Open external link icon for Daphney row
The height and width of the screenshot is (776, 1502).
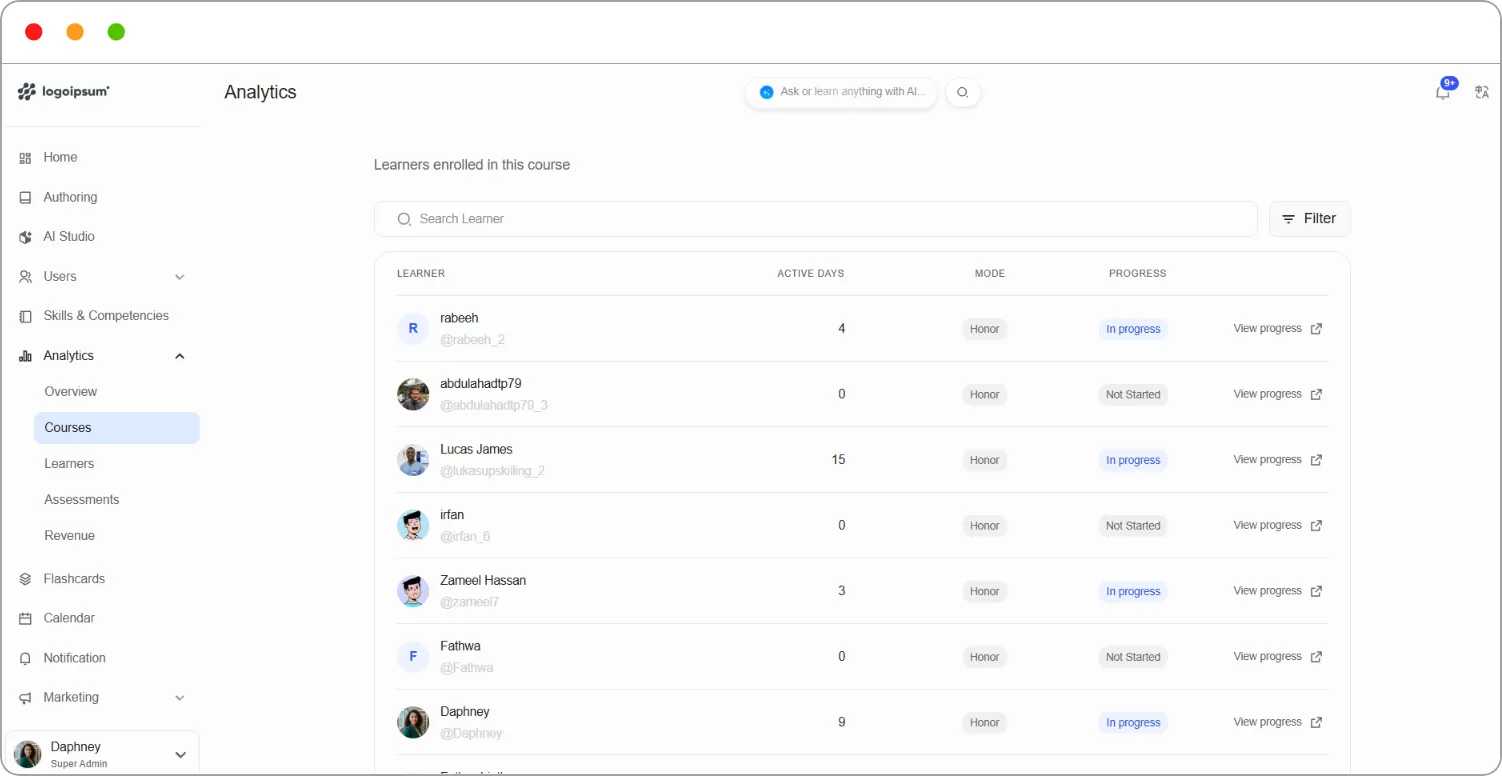1316,722
